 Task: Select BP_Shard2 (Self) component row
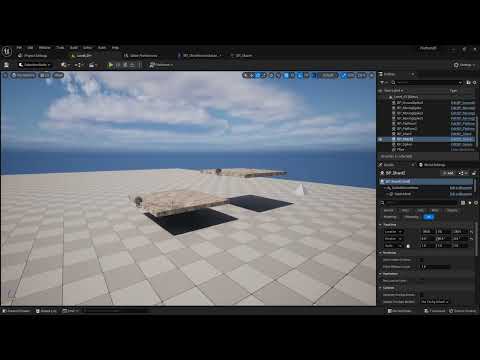coord(427,181)
